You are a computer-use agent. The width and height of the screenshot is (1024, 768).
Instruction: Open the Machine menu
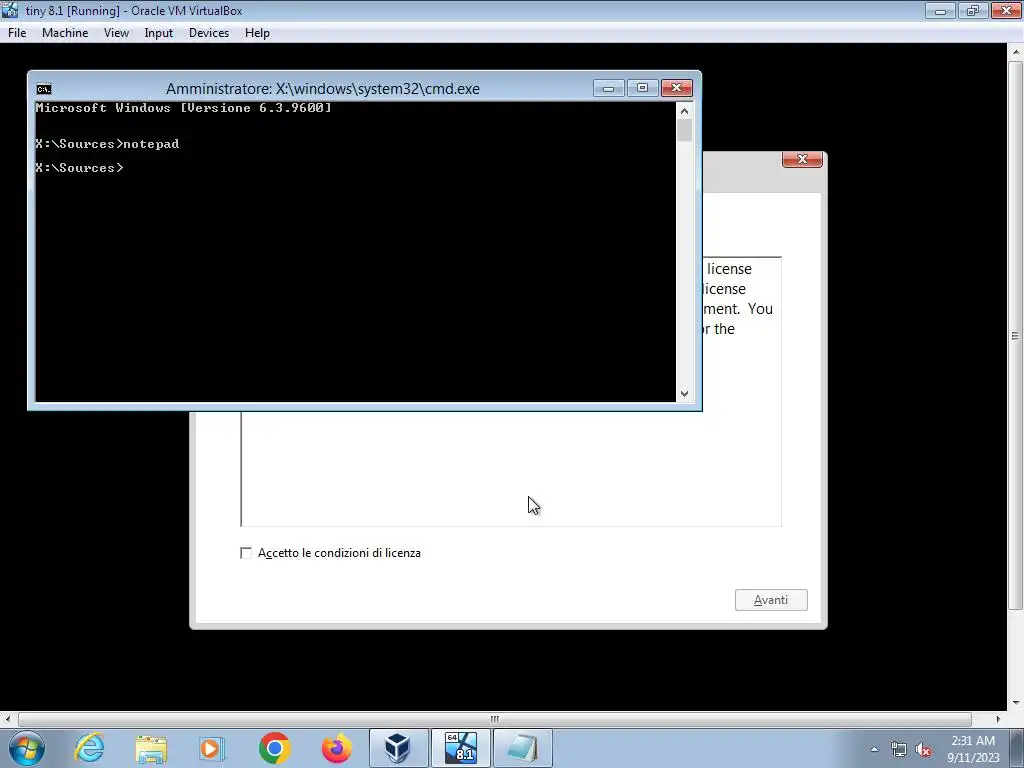click(x=65, y=33)
